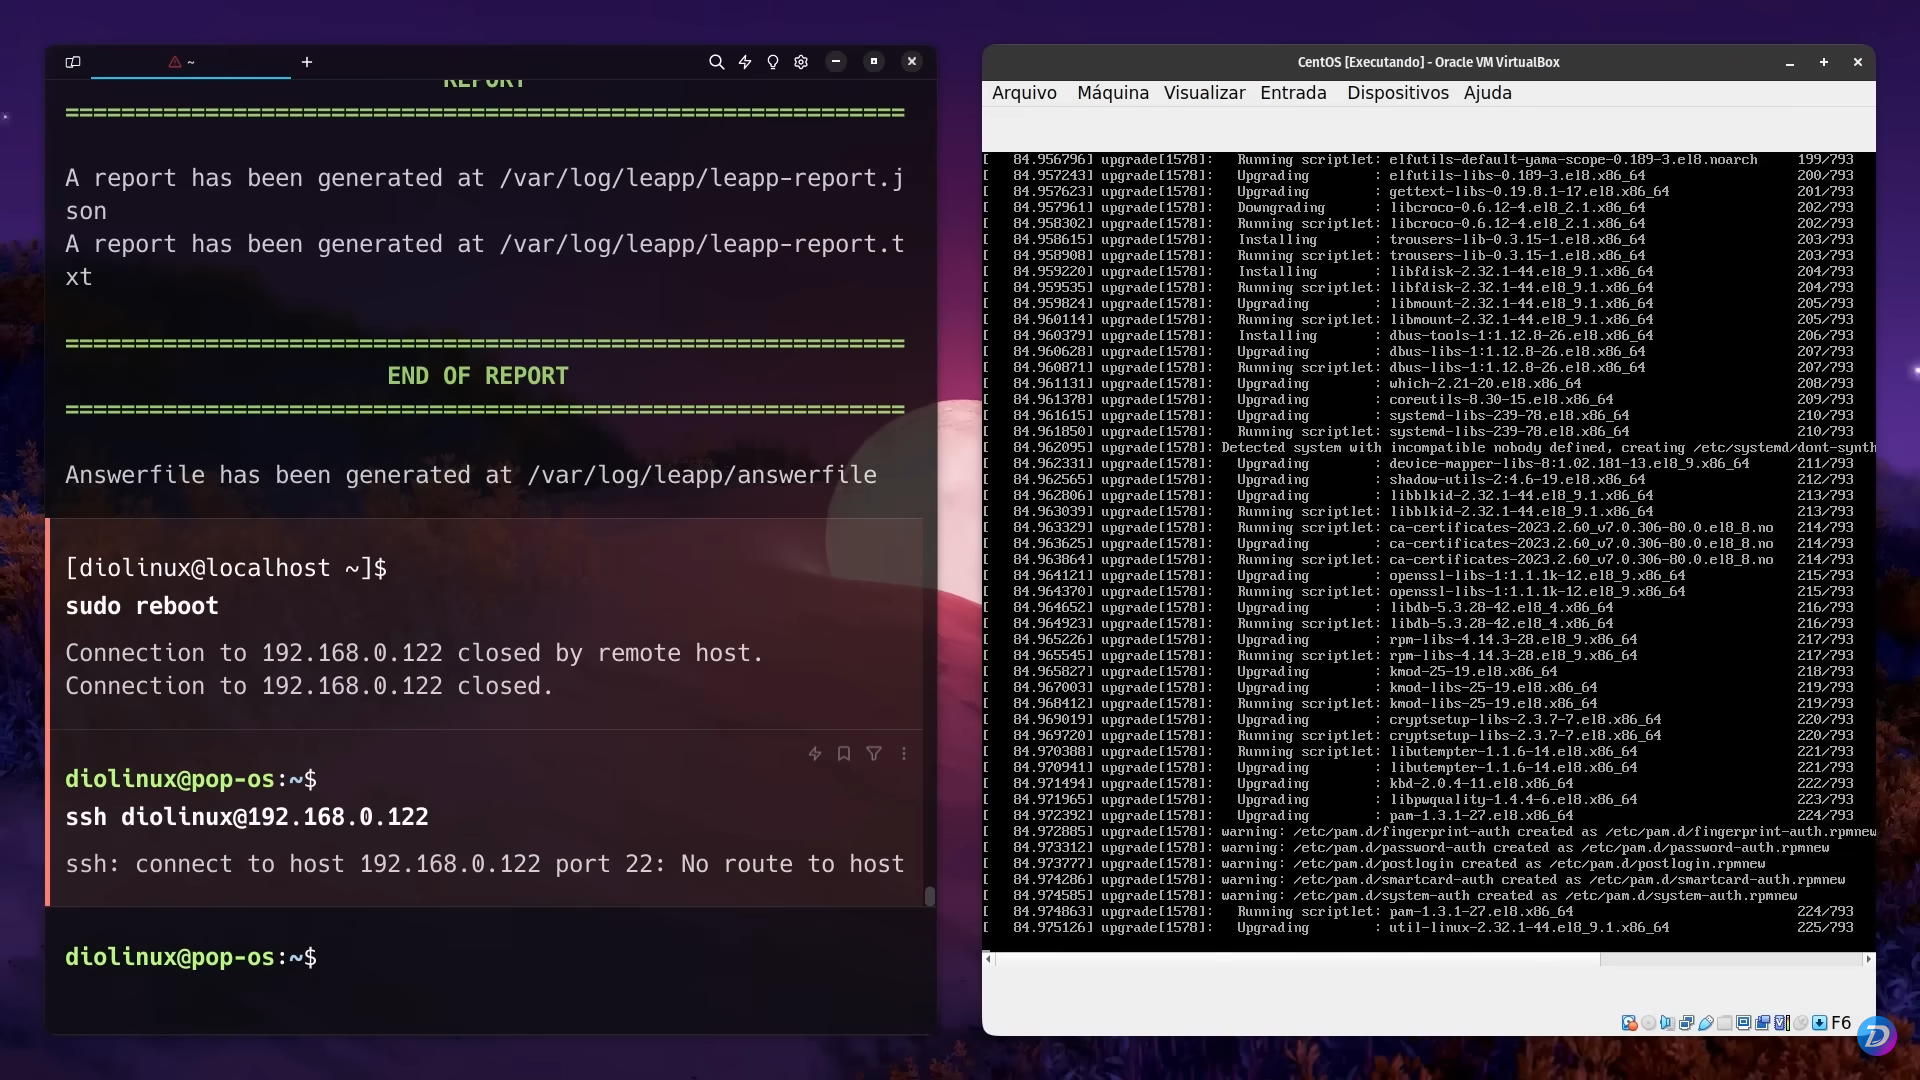Image resolution: width=1920 pixels, height=1080 pixels.
Task: Select the lightbulb suggestions icon
Action: coord(772,62)
